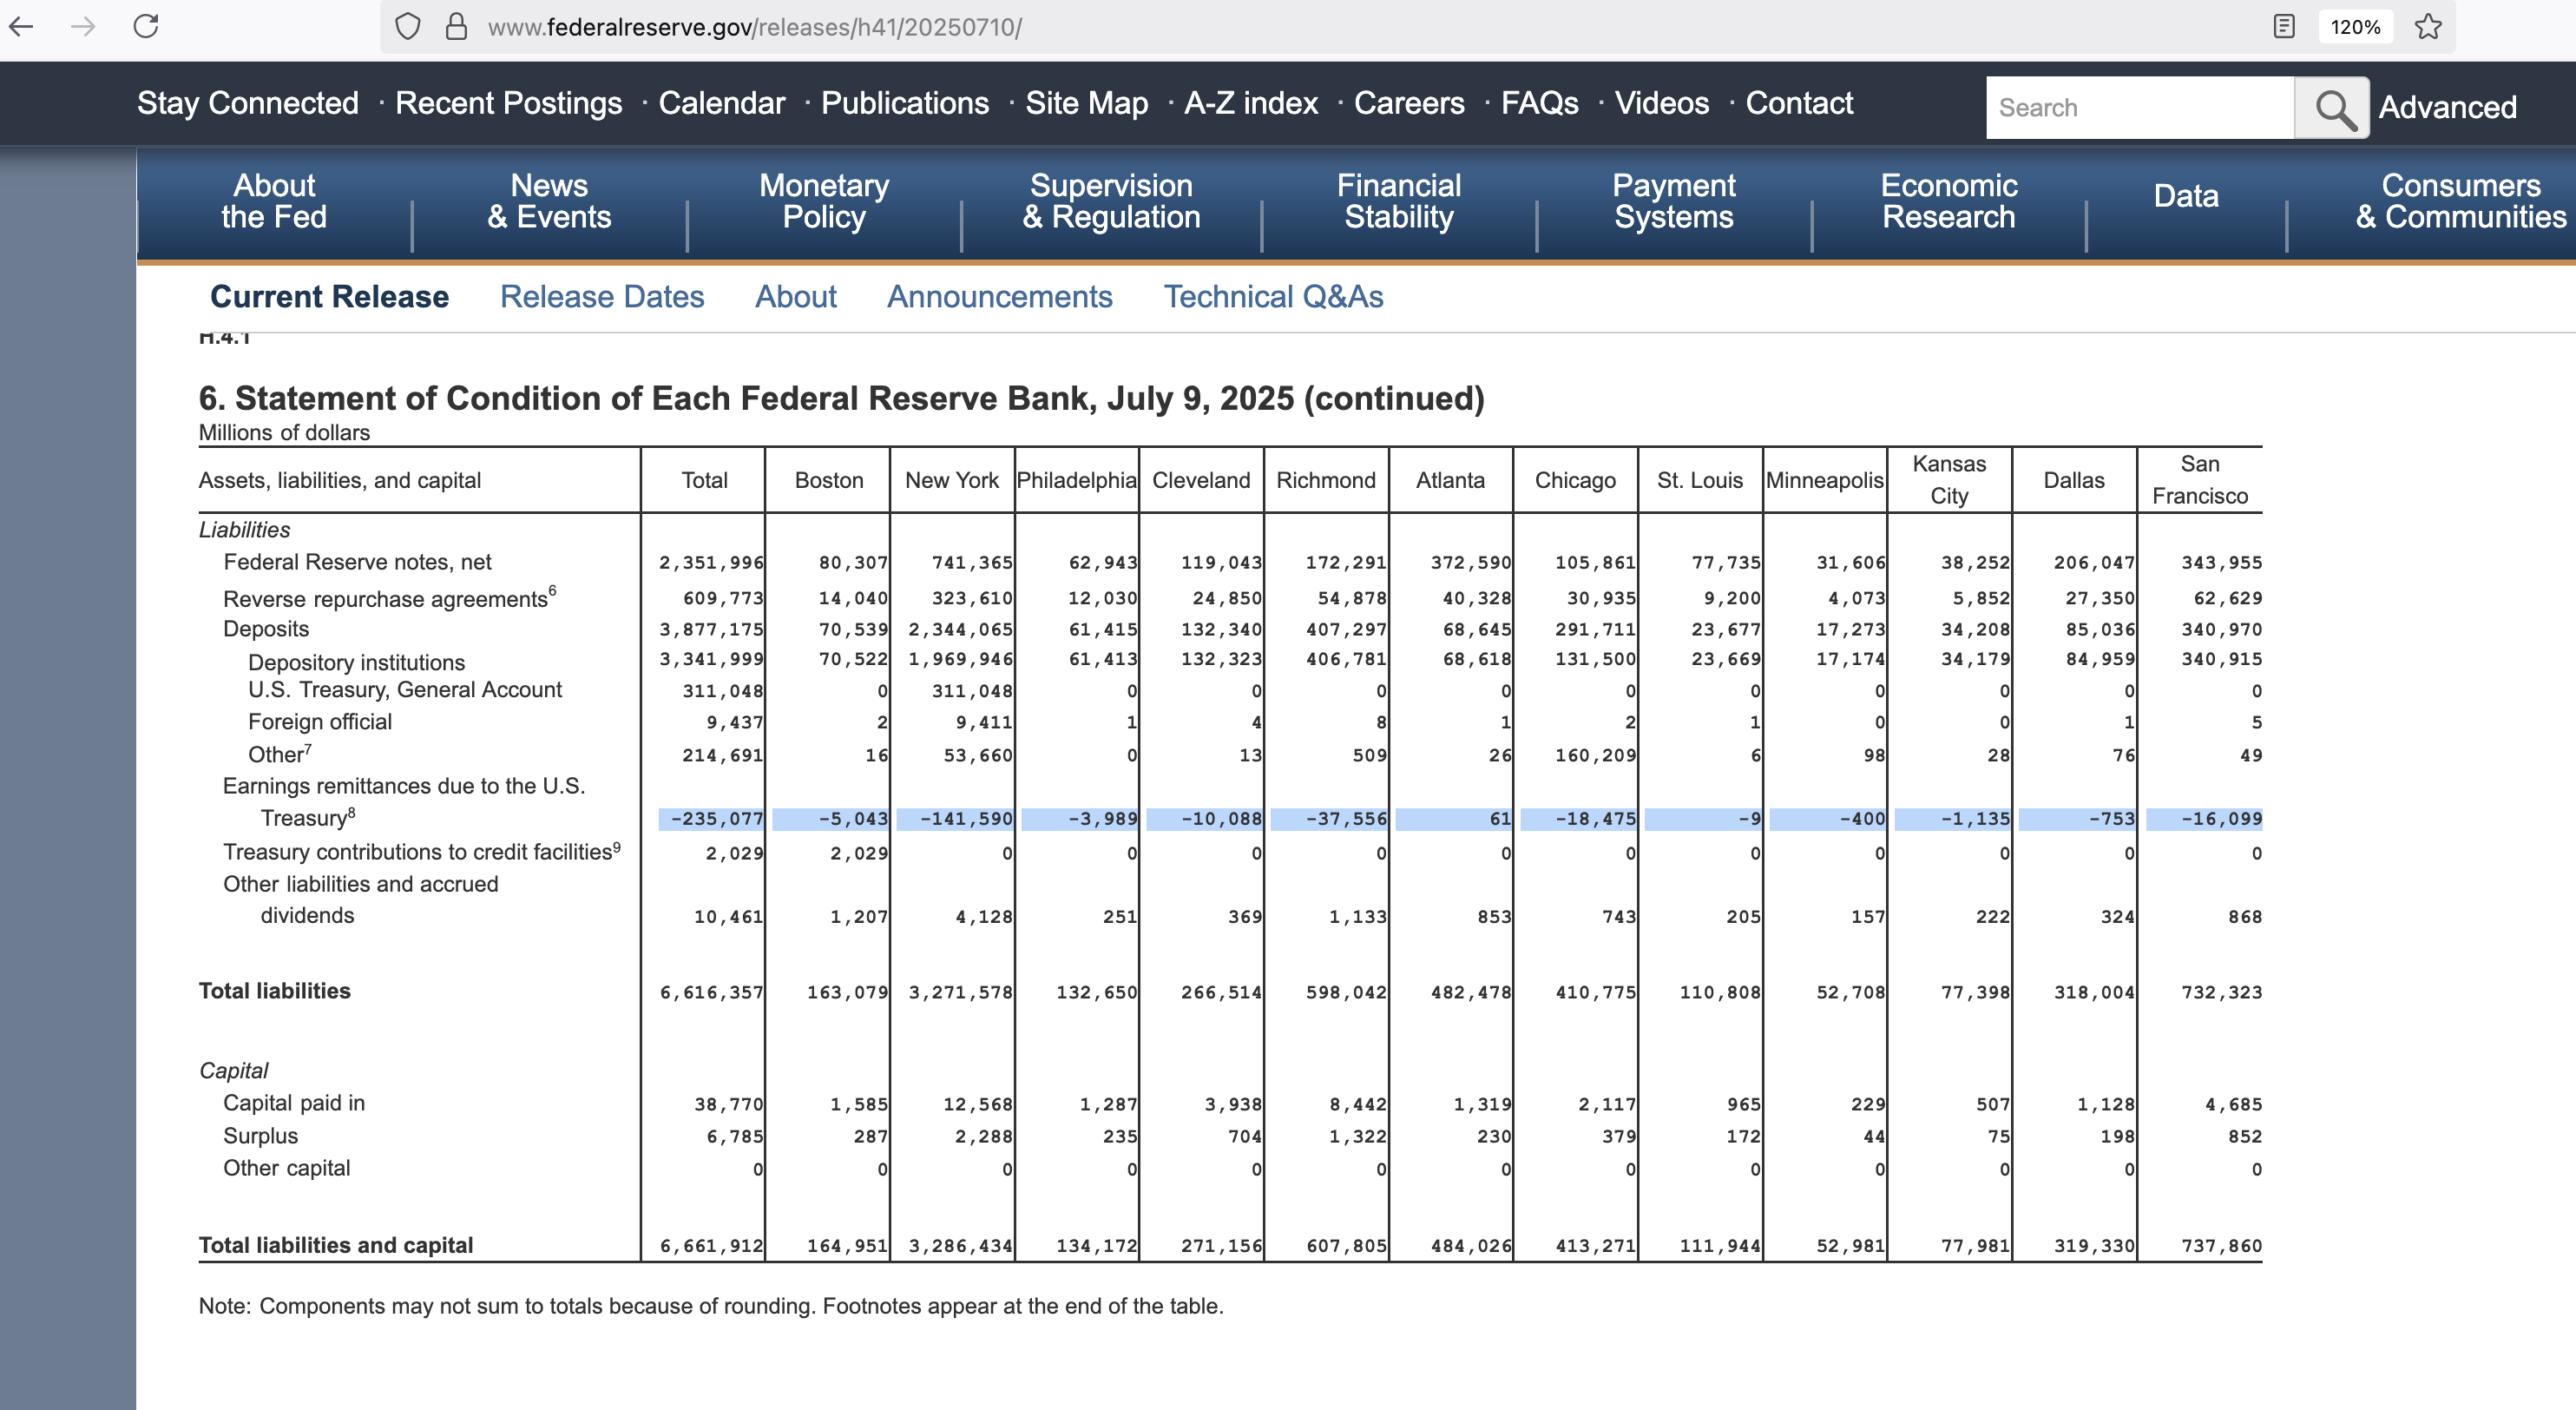The image size is (2576, 1410).
Task: Click the Chicago Other deposits value 160,209
Action: (x=1595, y=756)
